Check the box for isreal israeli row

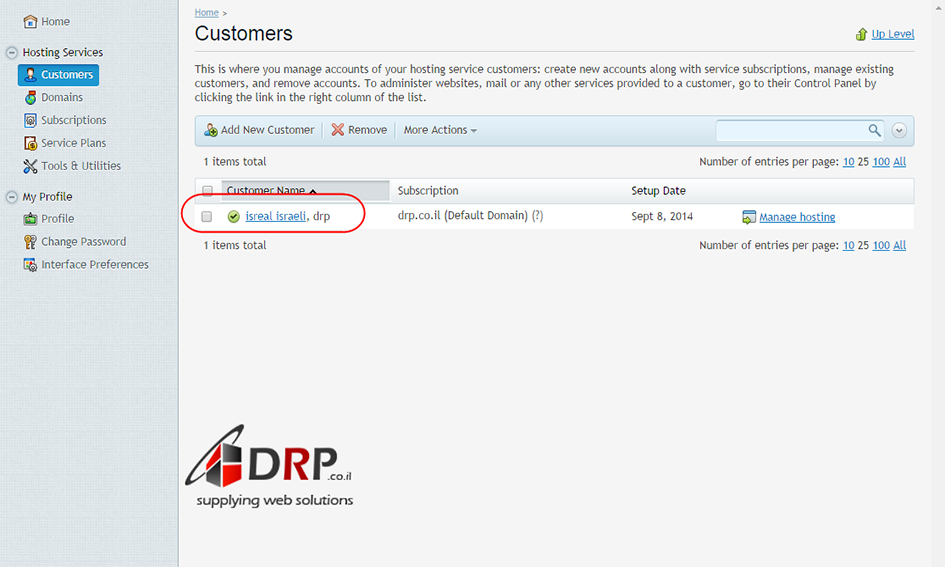coord(207,217)
